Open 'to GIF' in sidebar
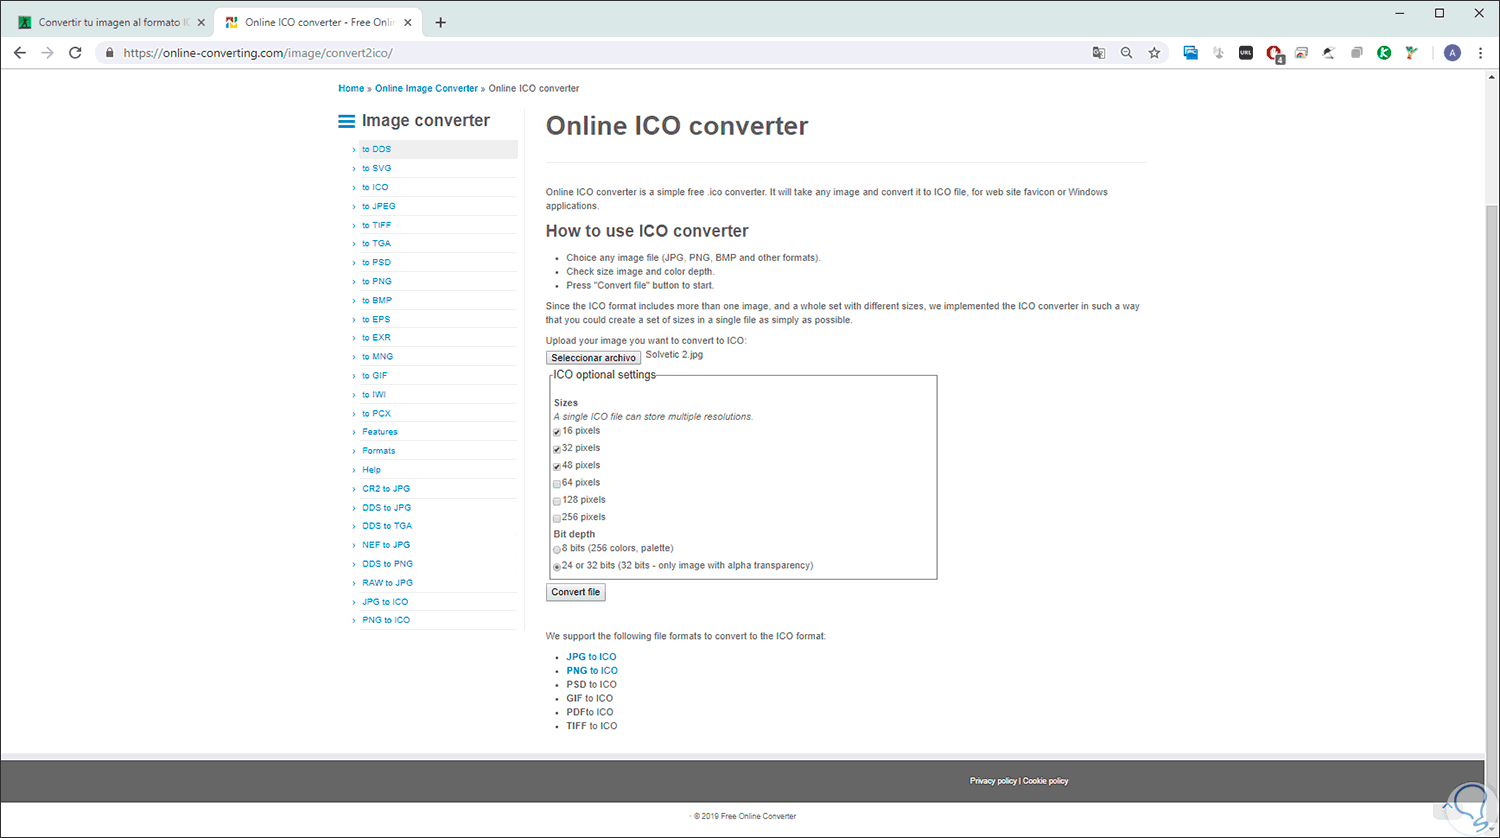 point(375,376)
